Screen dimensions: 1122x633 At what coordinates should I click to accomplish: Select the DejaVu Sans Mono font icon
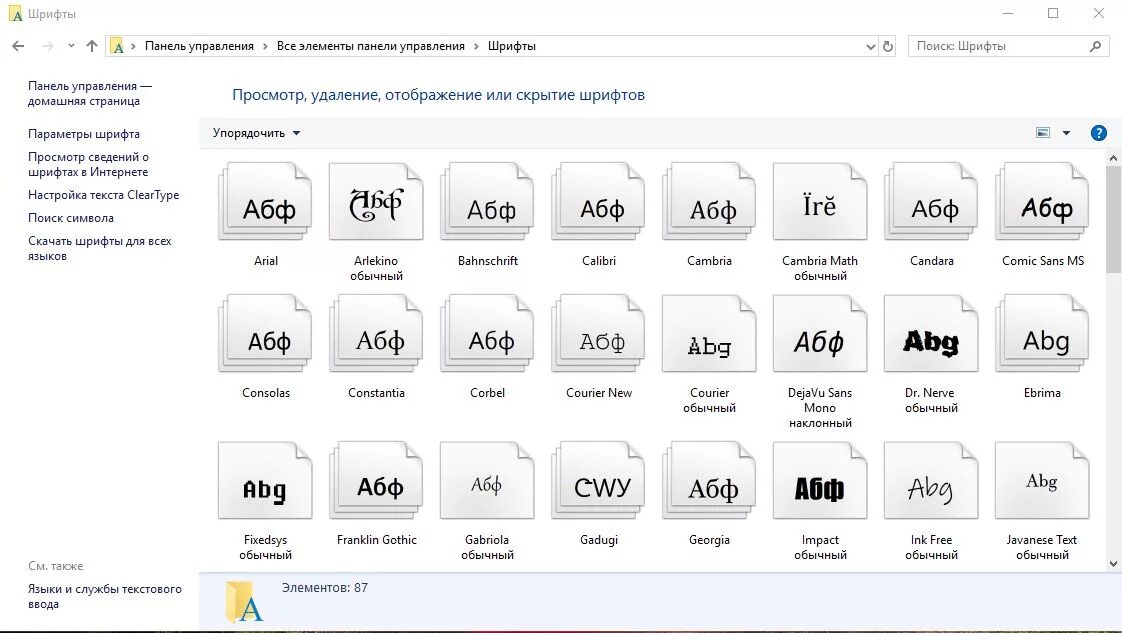(820, 333)
